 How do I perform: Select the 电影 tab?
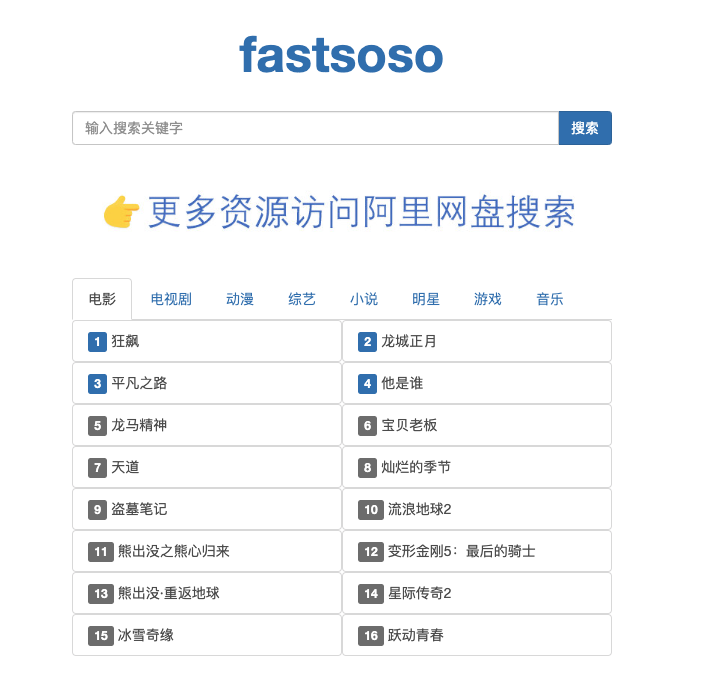point(102,299)
